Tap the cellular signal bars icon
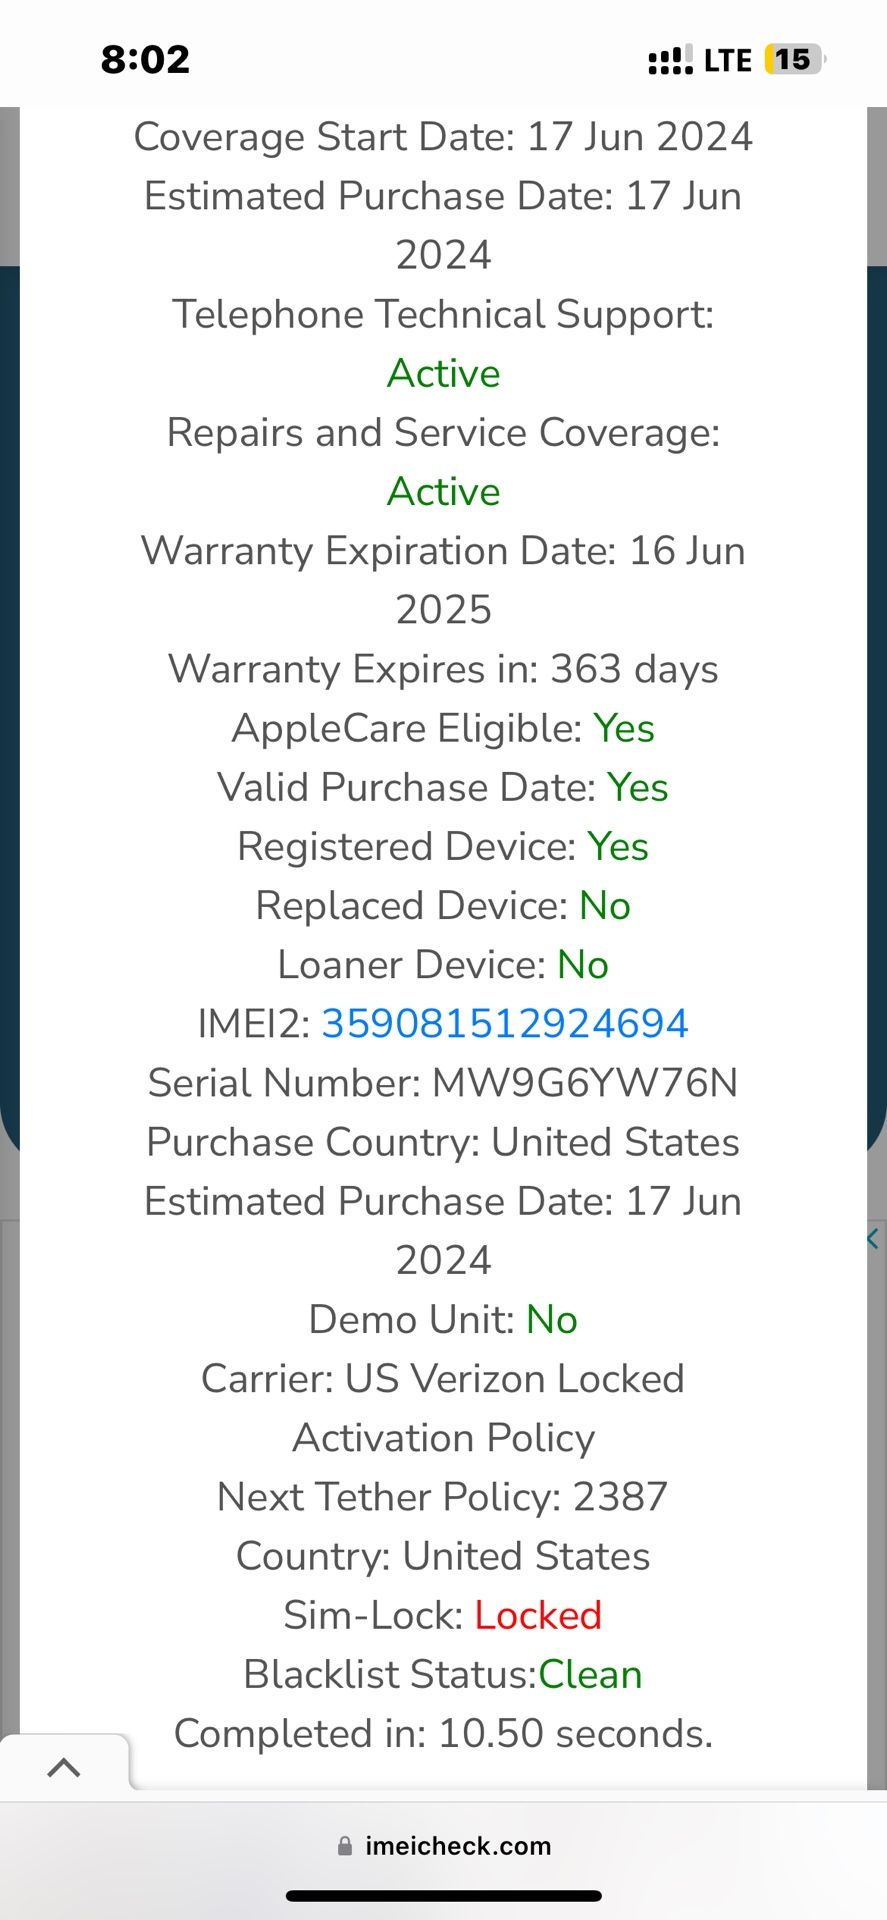887x1920 pixels. click(x=670, y=61)
